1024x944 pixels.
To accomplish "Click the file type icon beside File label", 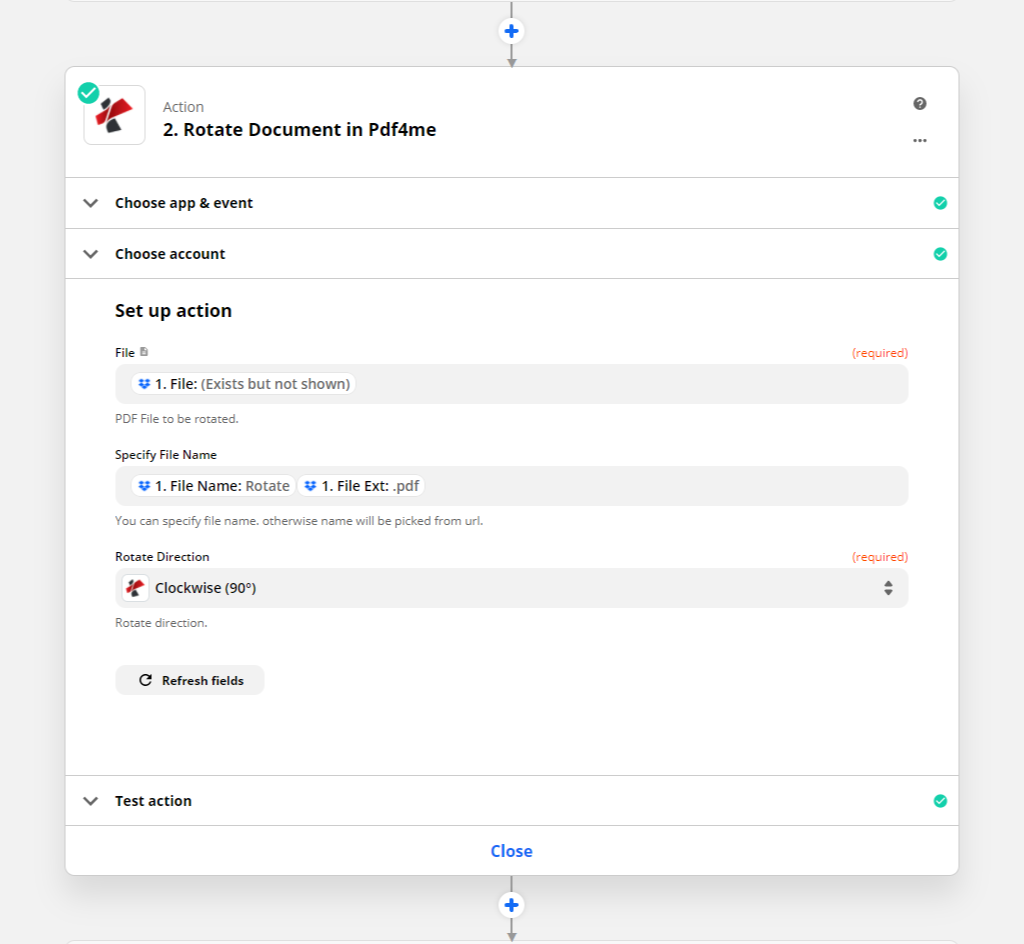I will point(144,352).
